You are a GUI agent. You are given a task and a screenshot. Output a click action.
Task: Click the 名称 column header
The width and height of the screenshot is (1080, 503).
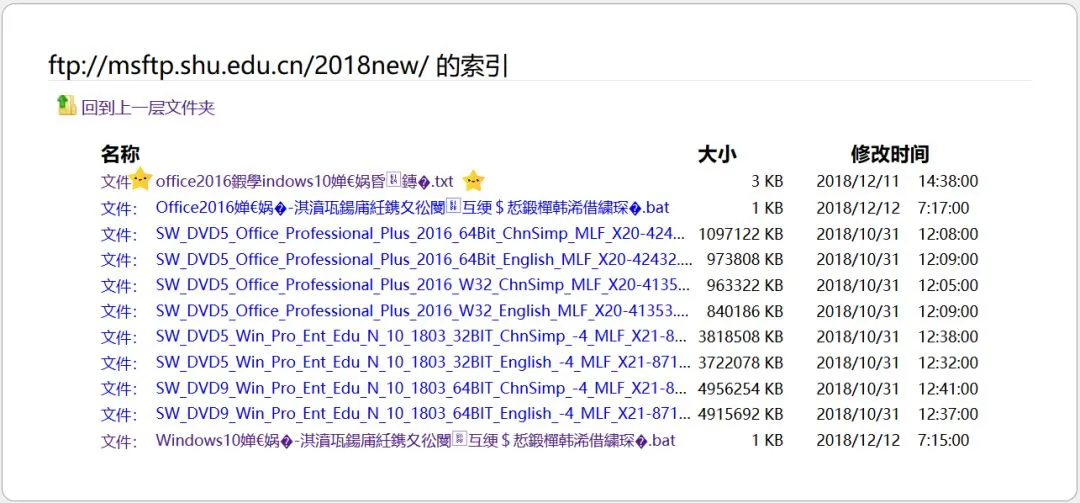tap(121, 154)
